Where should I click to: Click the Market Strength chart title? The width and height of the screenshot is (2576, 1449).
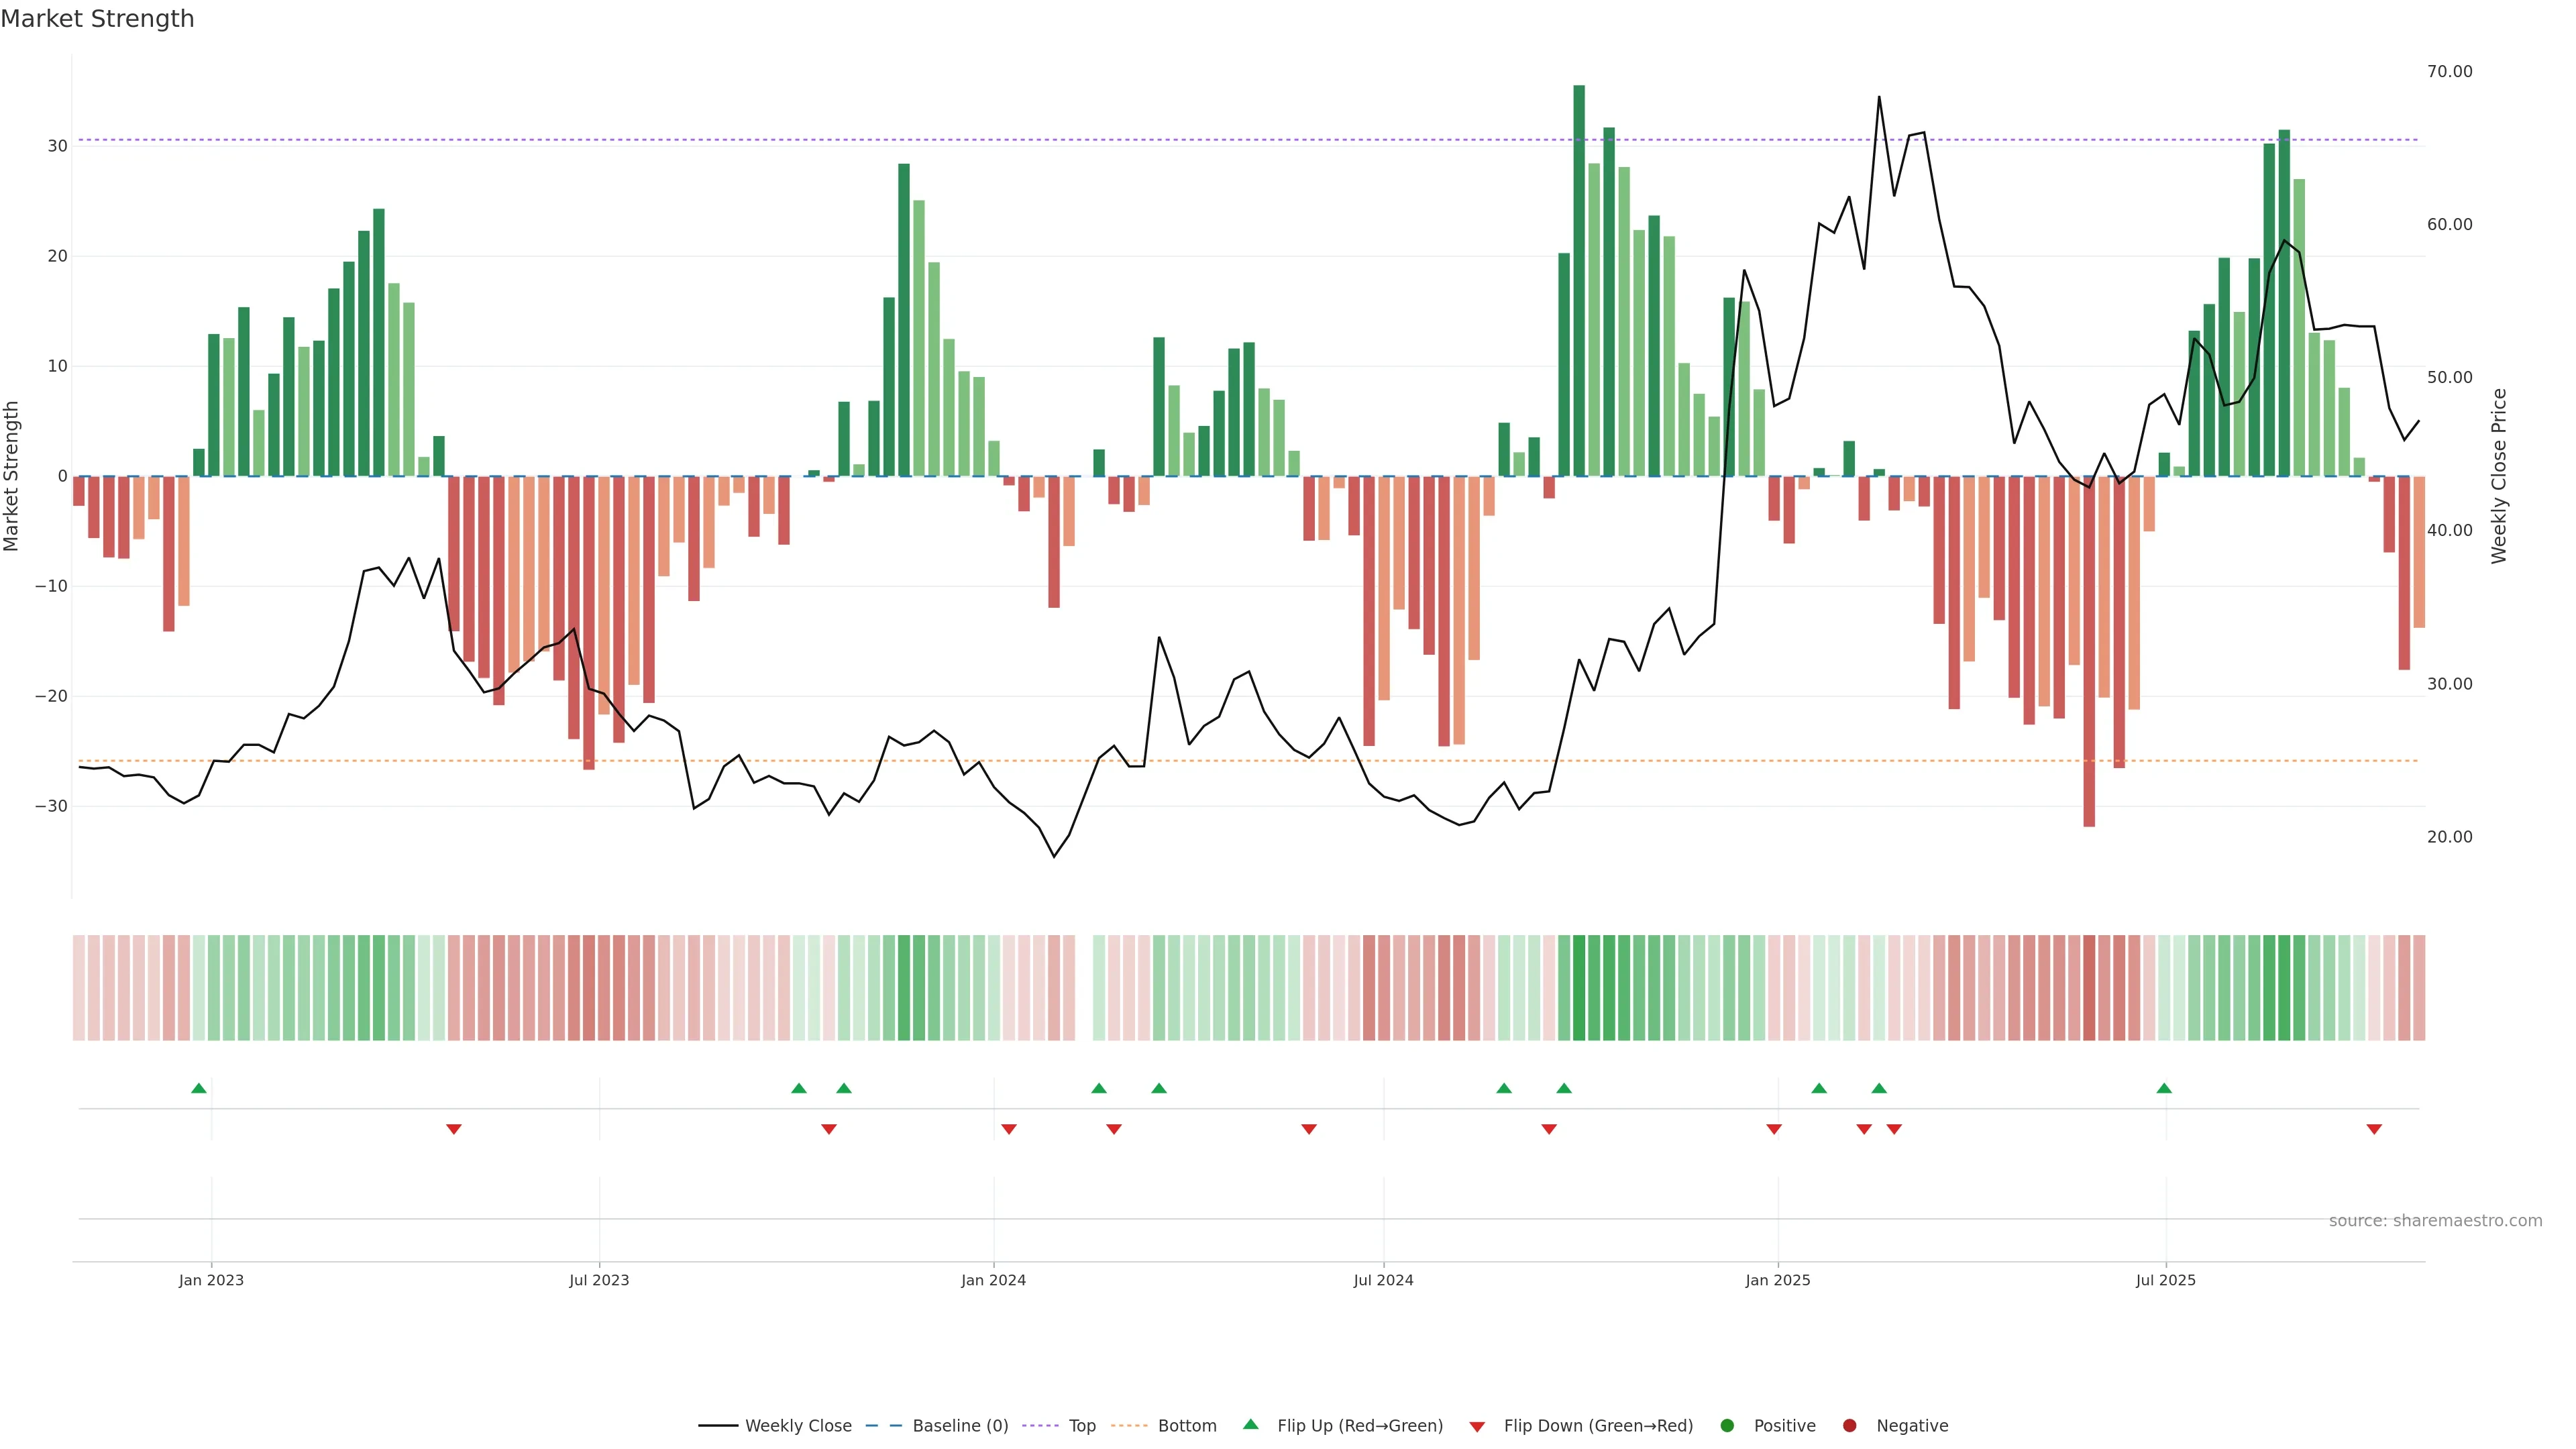(x=97, y=19)
